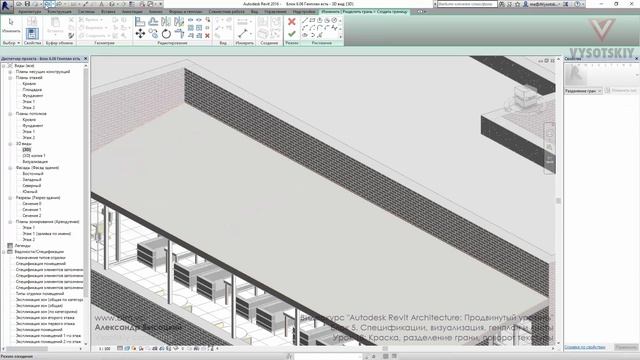Select the Визуализация 3D view
This screenshot has height=360, width=640.
pos(35,162)
